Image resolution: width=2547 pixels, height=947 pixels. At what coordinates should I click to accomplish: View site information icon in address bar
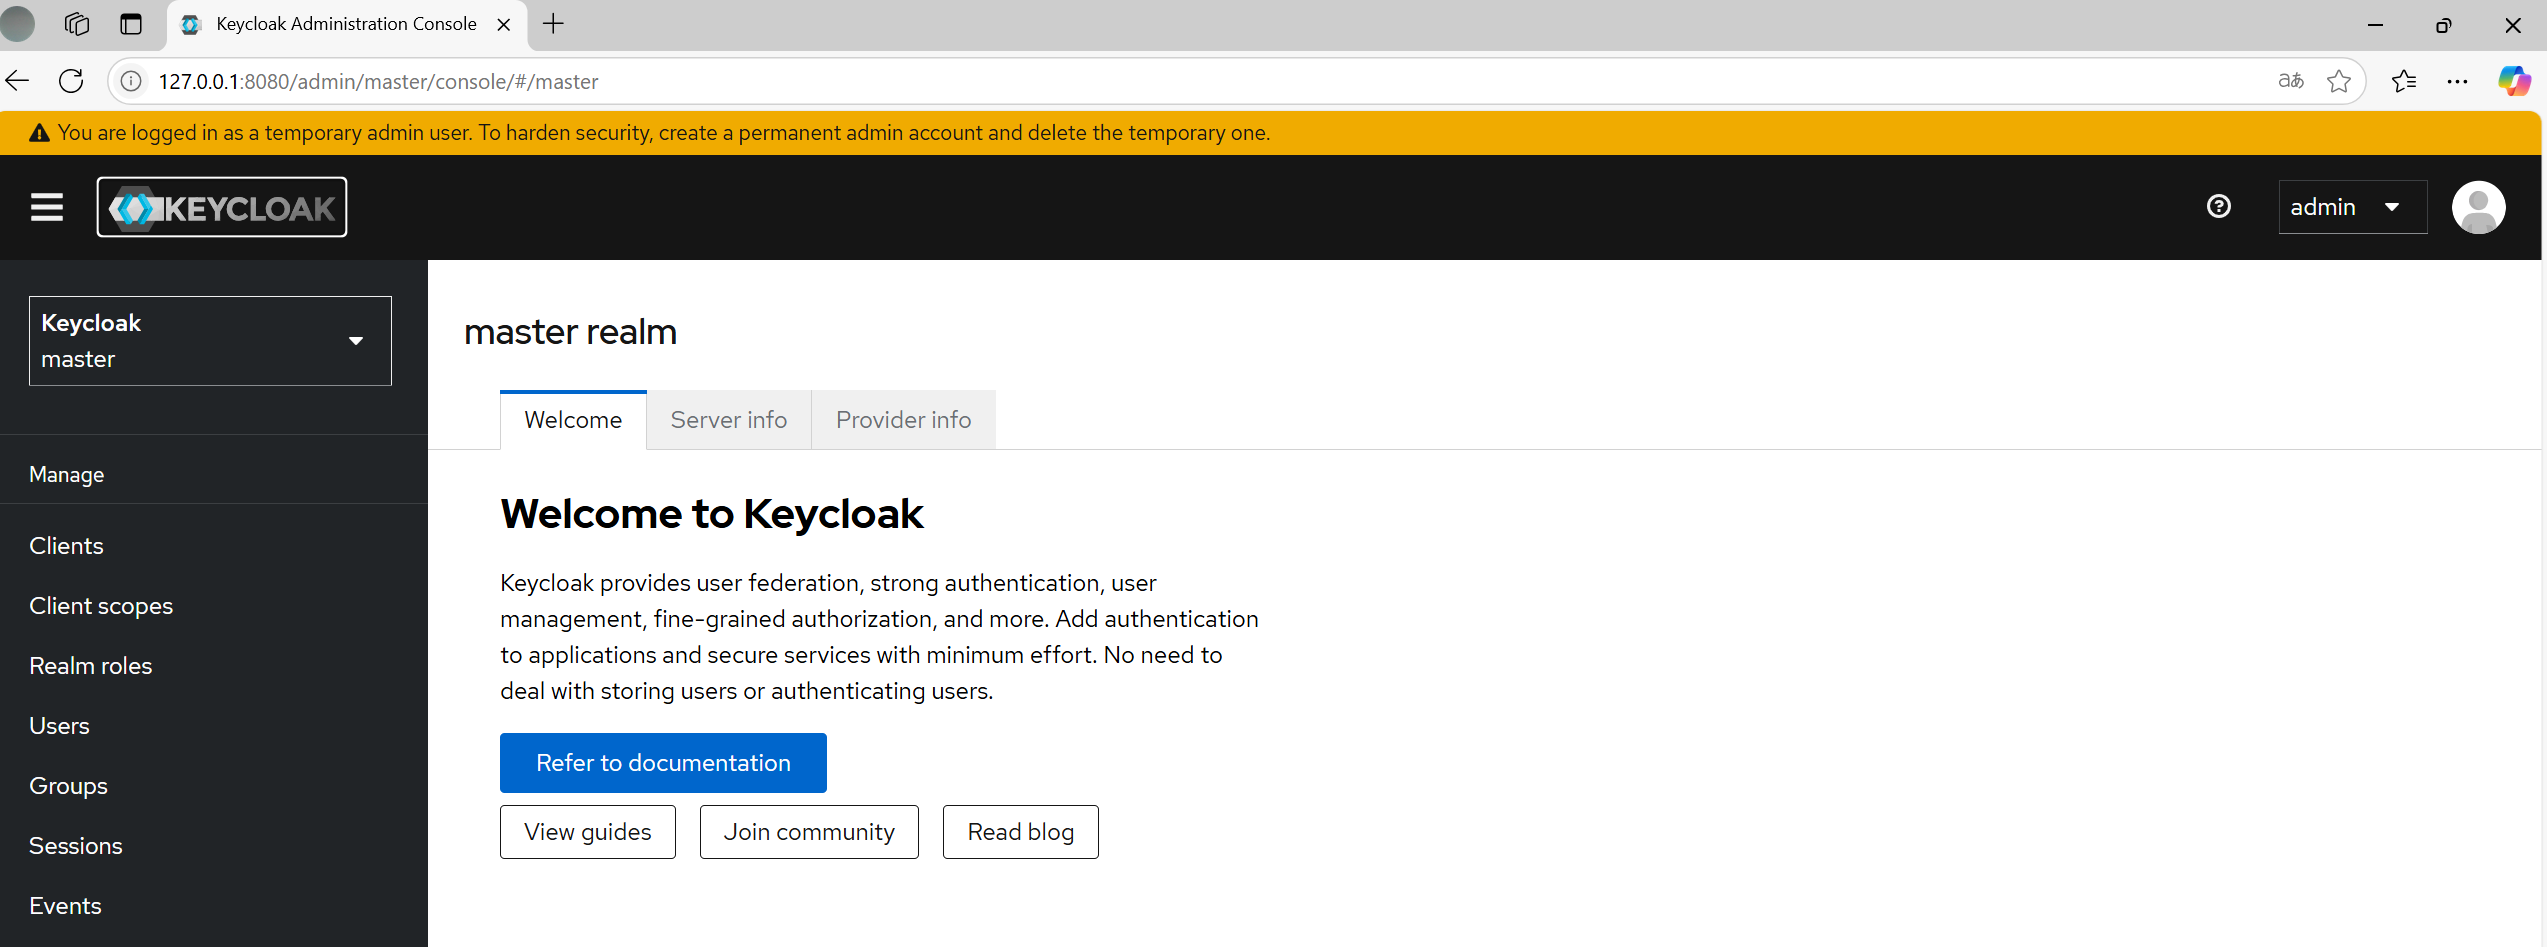point(131,81)
